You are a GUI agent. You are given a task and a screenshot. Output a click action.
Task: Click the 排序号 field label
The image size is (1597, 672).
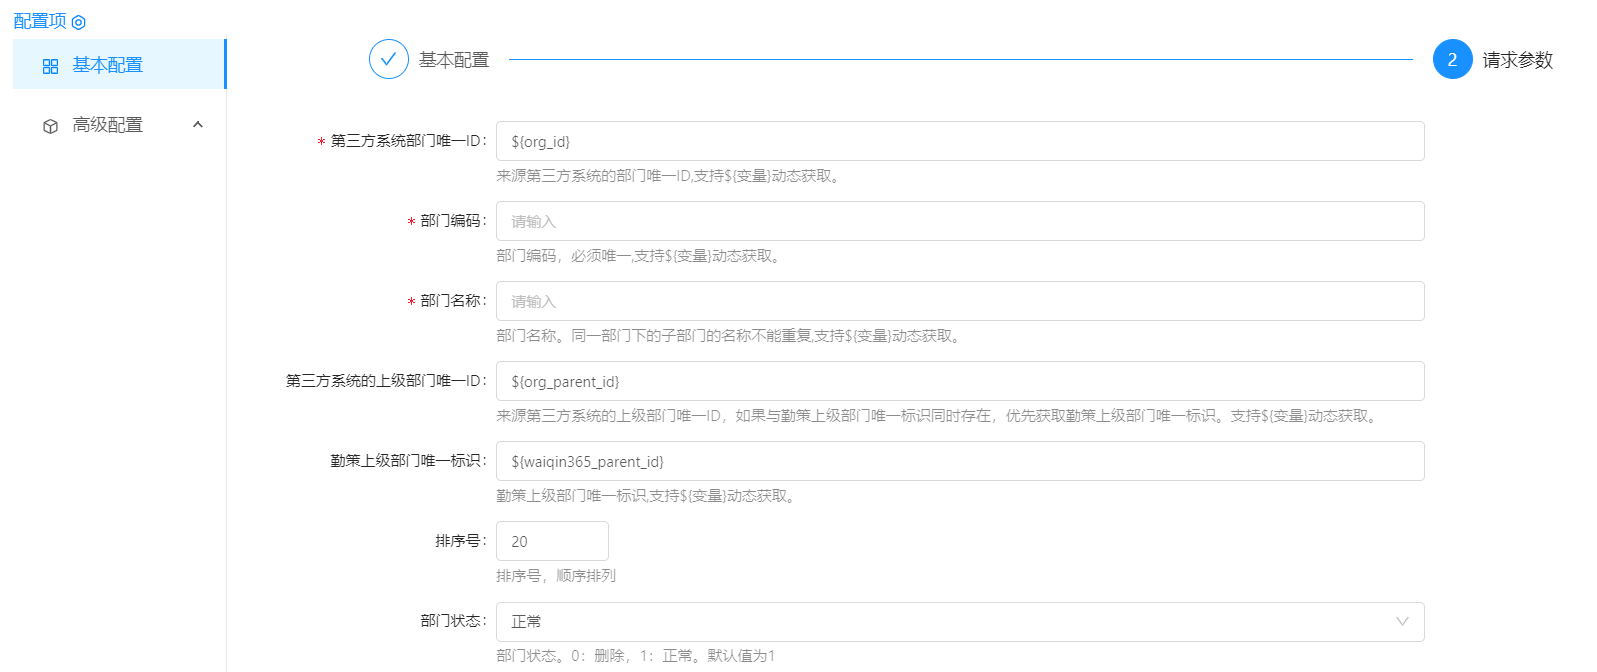click(x=459, y=541)
